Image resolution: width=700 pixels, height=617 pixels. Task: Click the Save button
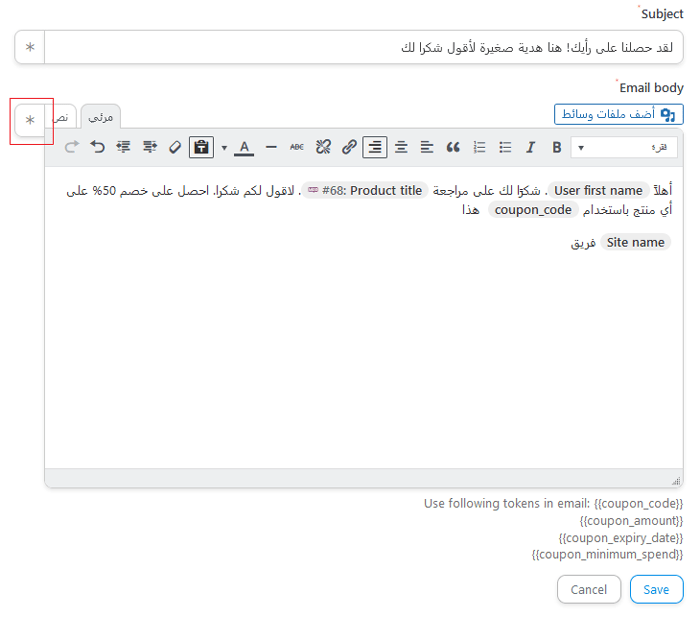pyautogui.click(x=657, y=589)
